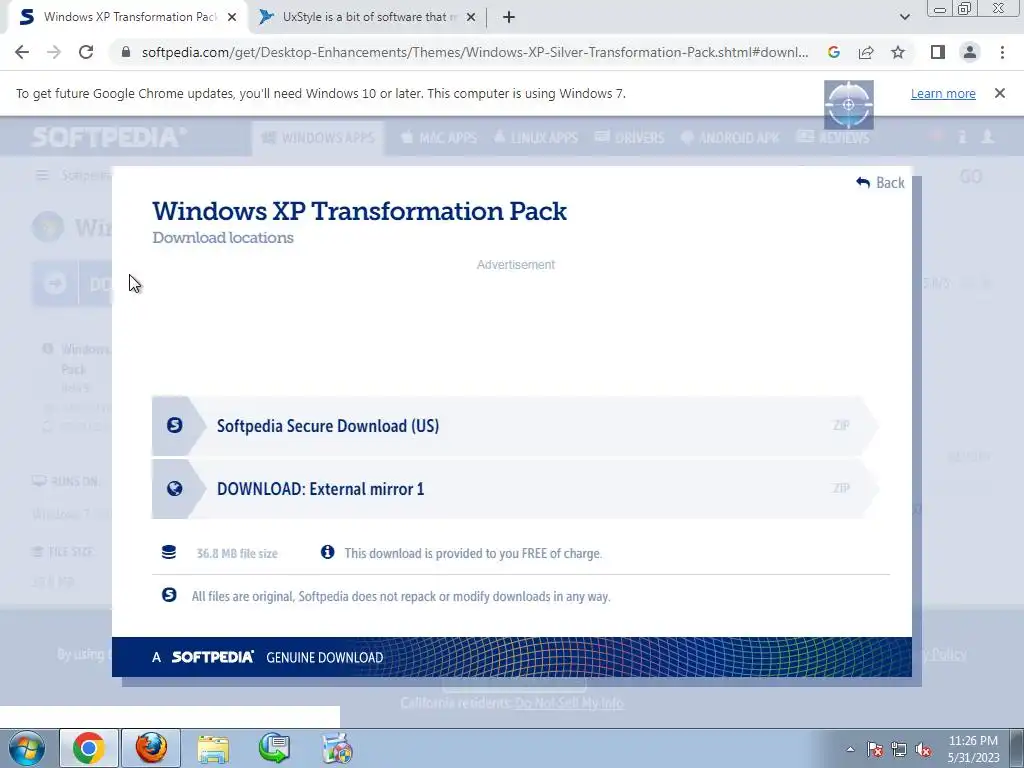Open the monitor with green arrow taskbar icon

(x=275, y=748)
